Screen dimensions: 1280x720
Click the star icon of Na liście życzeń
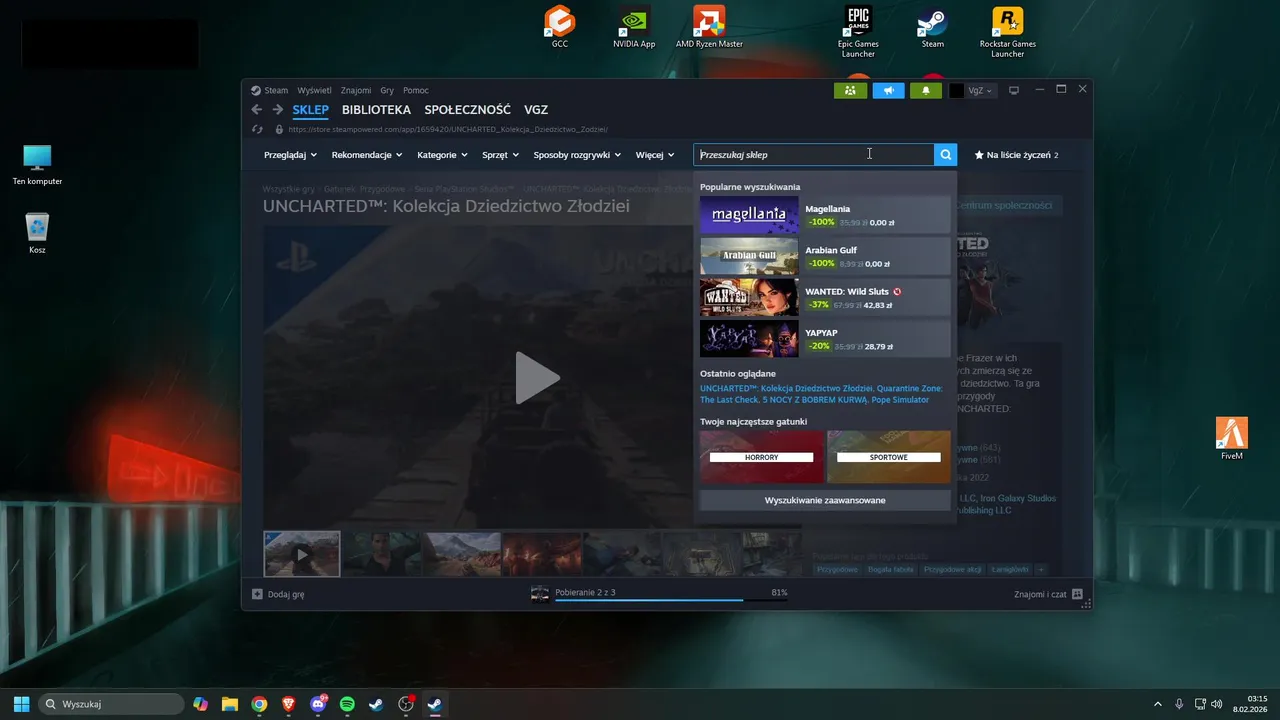pos(979,155)
